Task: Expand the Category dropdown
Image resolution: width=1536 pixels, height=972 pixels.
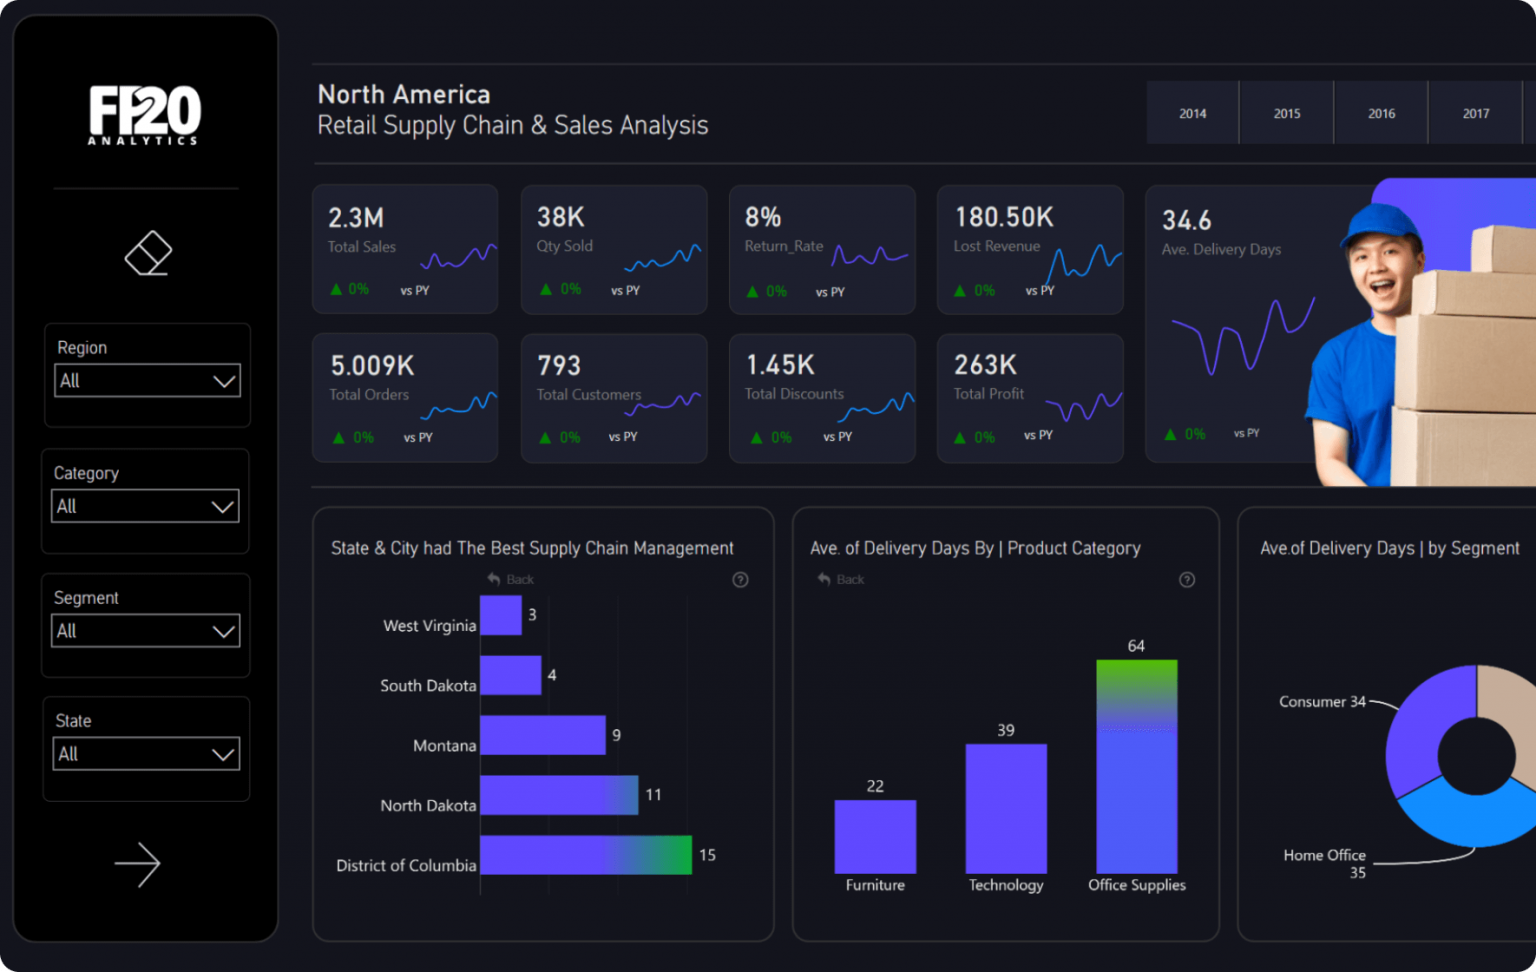Action: pyautogui.click(x=145, y=506)
